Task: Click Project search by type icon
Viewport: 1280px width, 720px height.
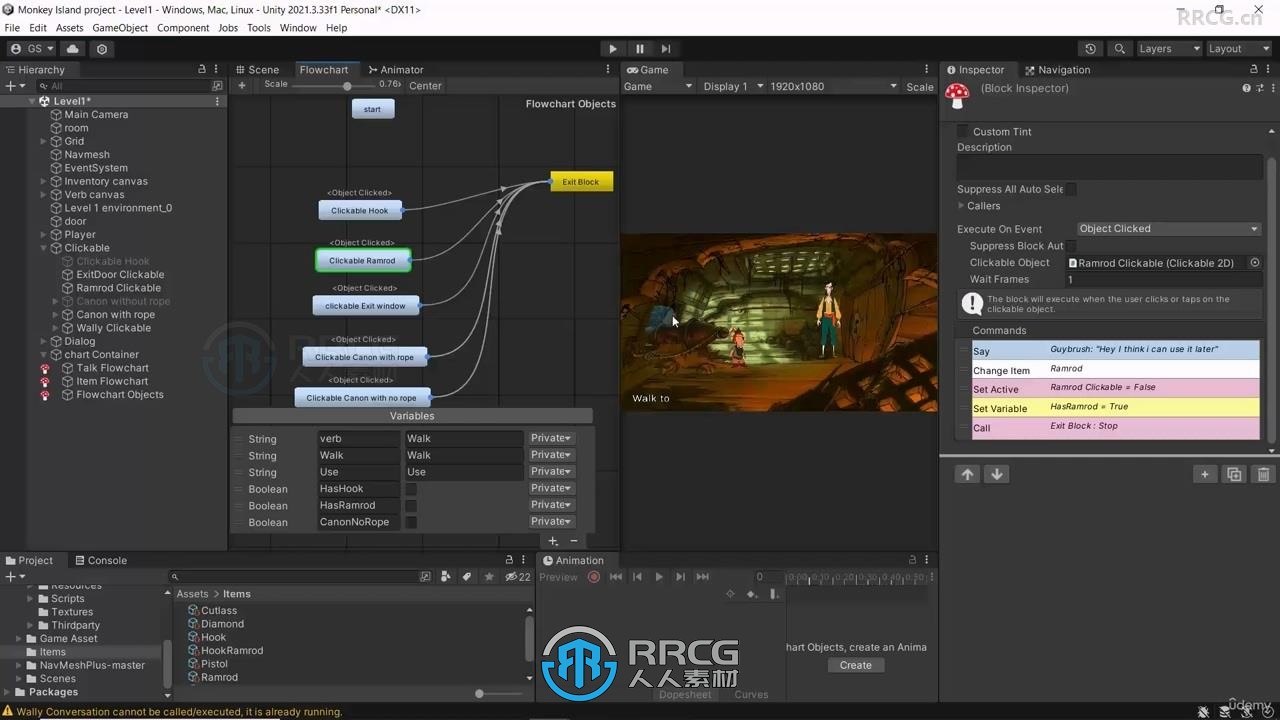Action: [446, 577]
